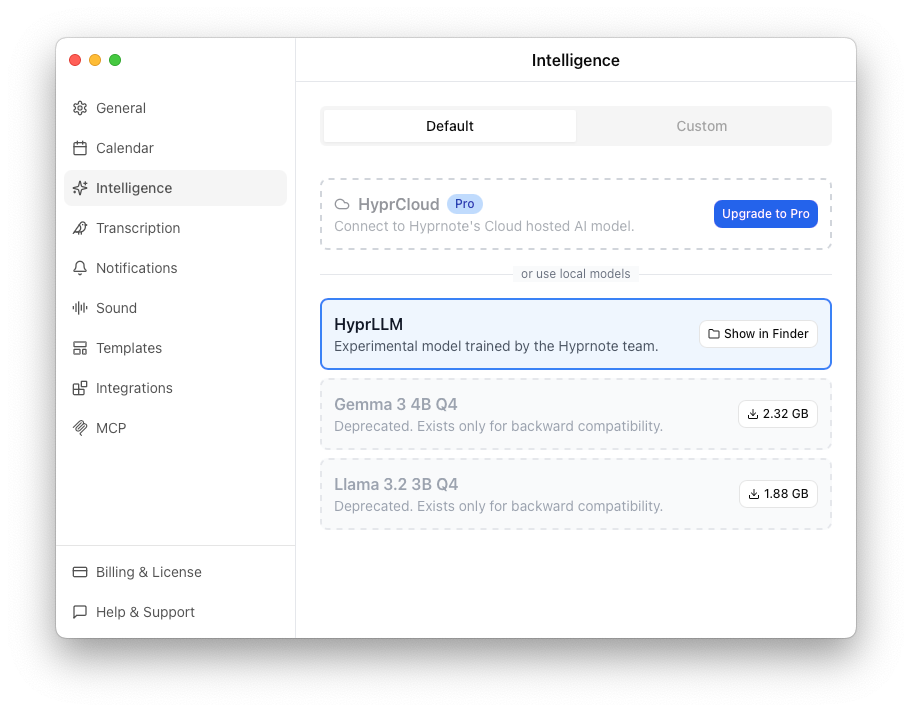Click the Upgrade to Pro button
The image size is (912, 712).
click(x=766, y=214)
